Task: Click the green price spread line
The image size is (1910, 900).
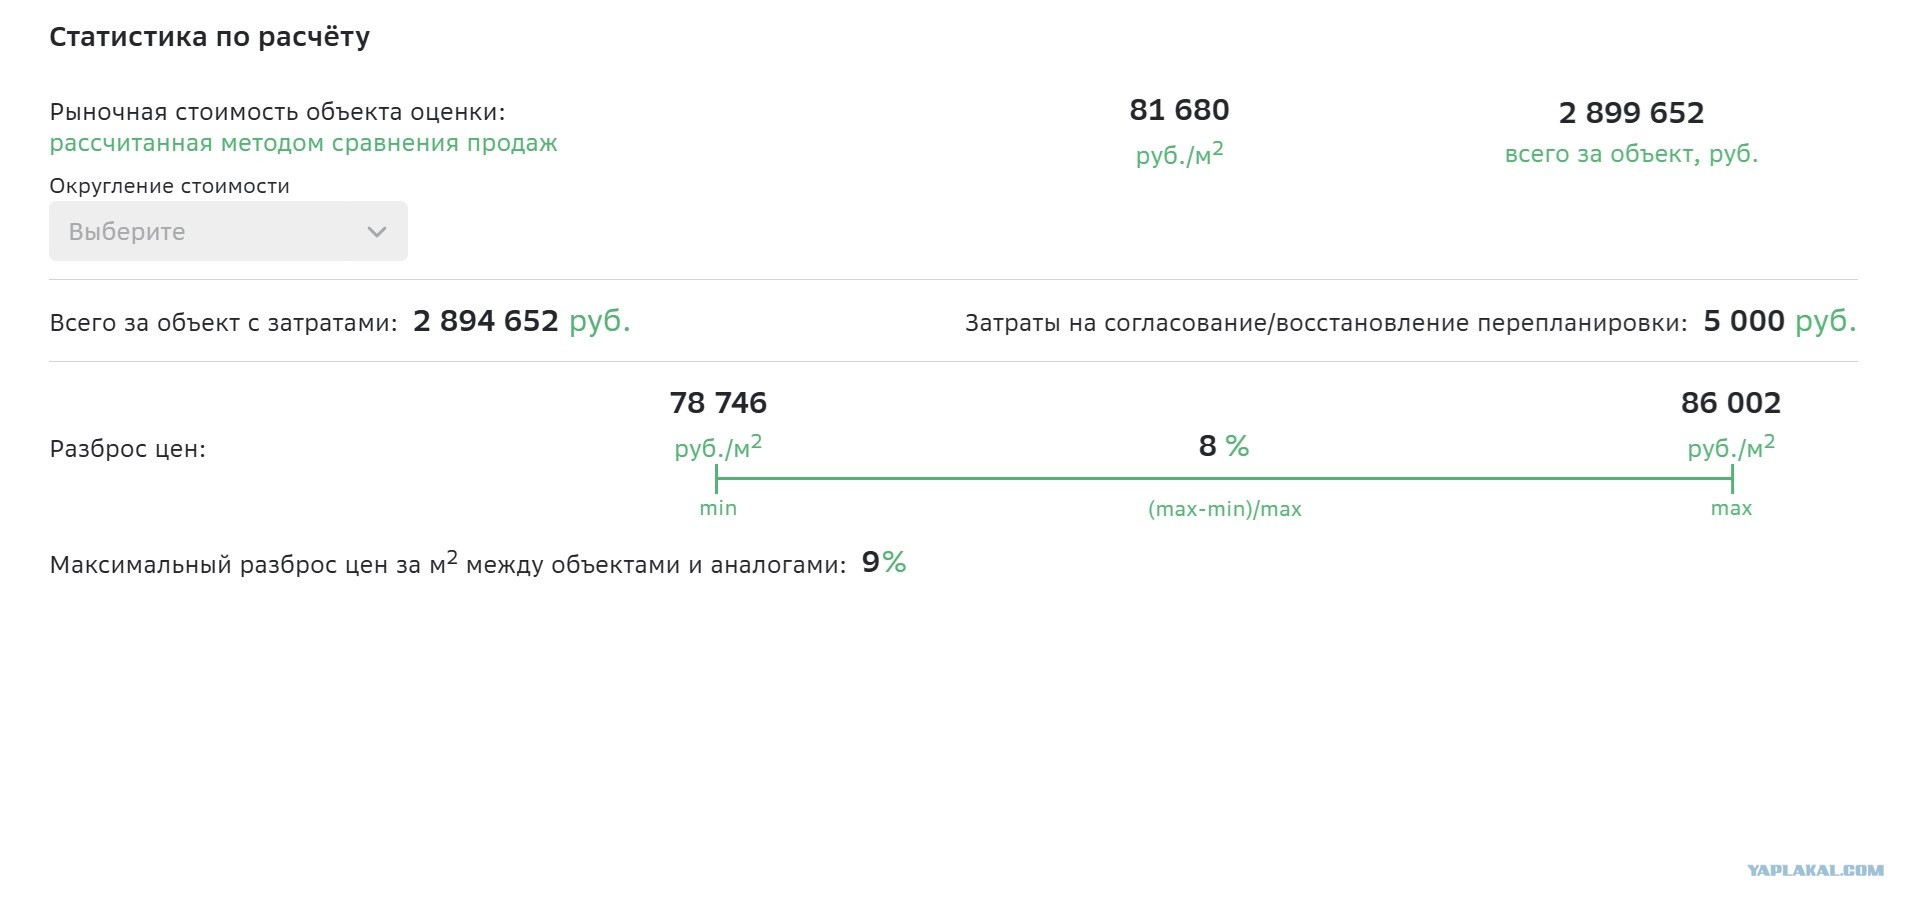Action: [1224, 478]
